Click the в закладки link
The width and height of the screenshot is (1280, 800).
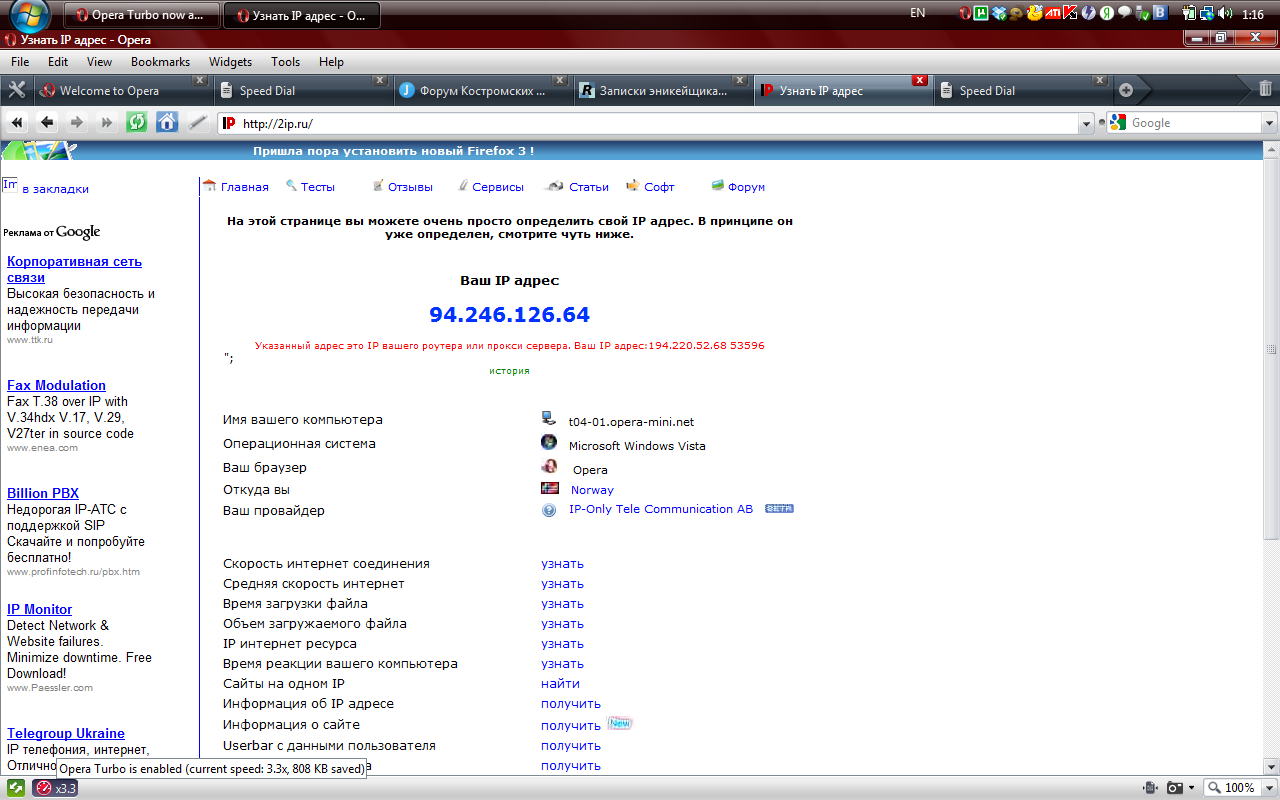pyautogui.click(x=55, y=188)
